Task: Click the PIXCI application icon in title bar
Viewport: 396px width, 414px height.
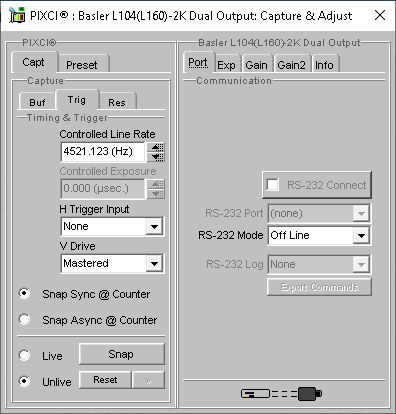Action: (x=17, y=15)
